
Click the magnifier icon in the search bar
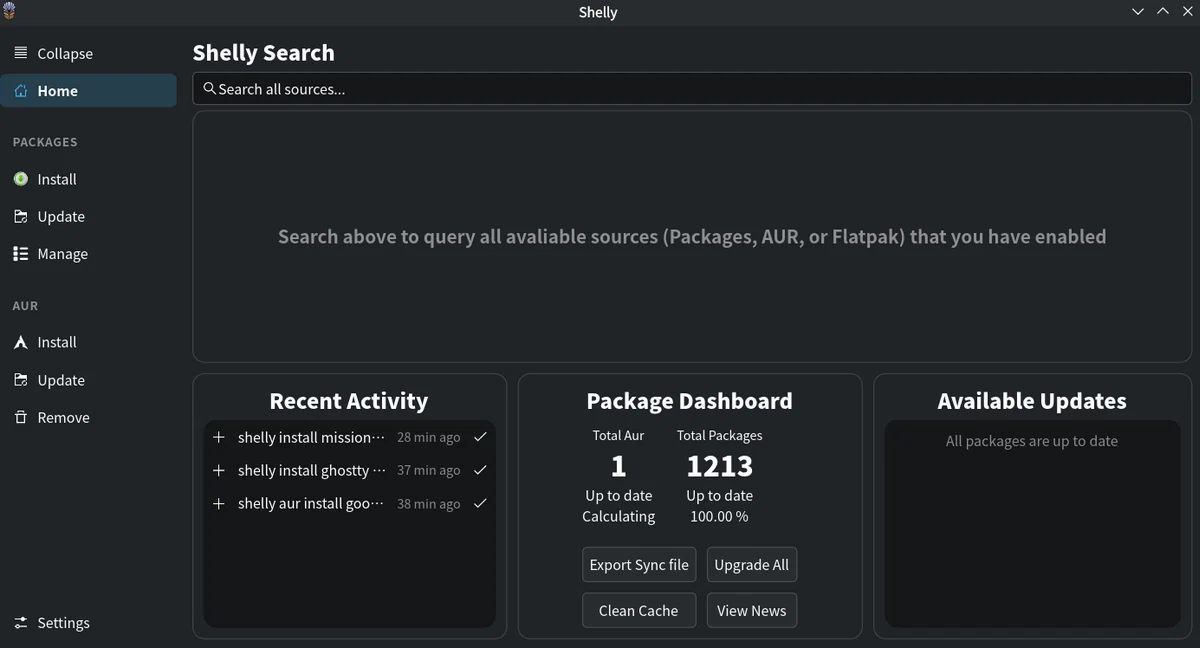(209, 89)
